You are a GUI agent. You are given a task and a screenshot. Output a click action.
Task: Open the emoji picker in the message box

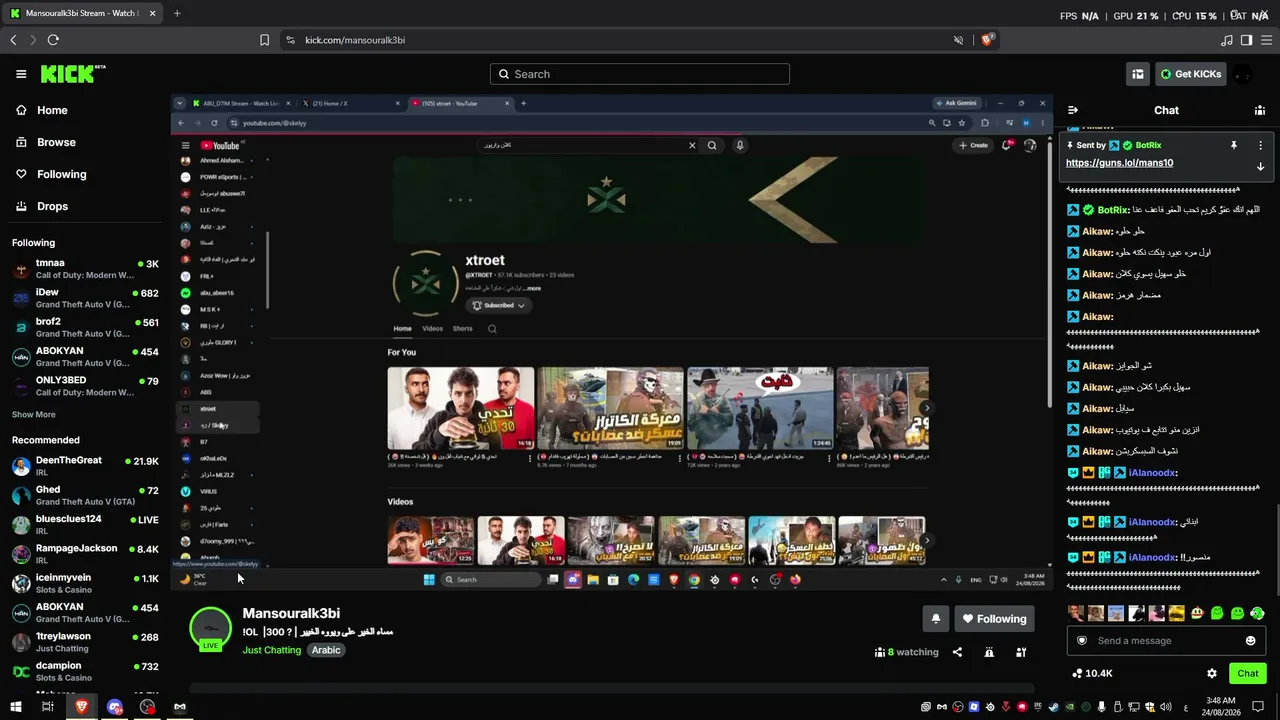[1250, 641]
